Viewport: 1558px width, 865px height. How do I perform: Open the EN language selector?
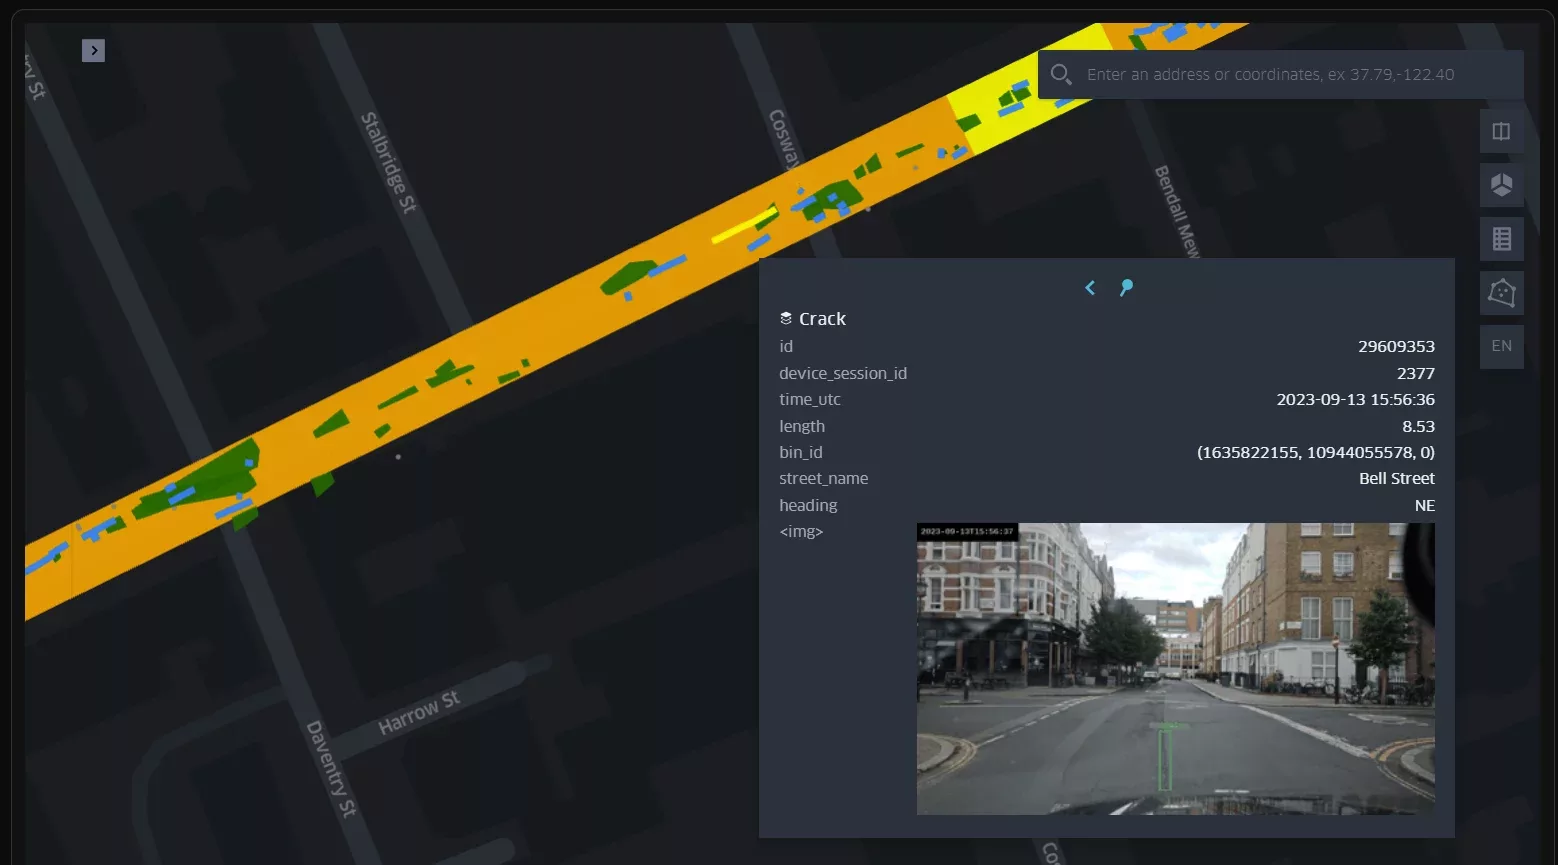1501,346
